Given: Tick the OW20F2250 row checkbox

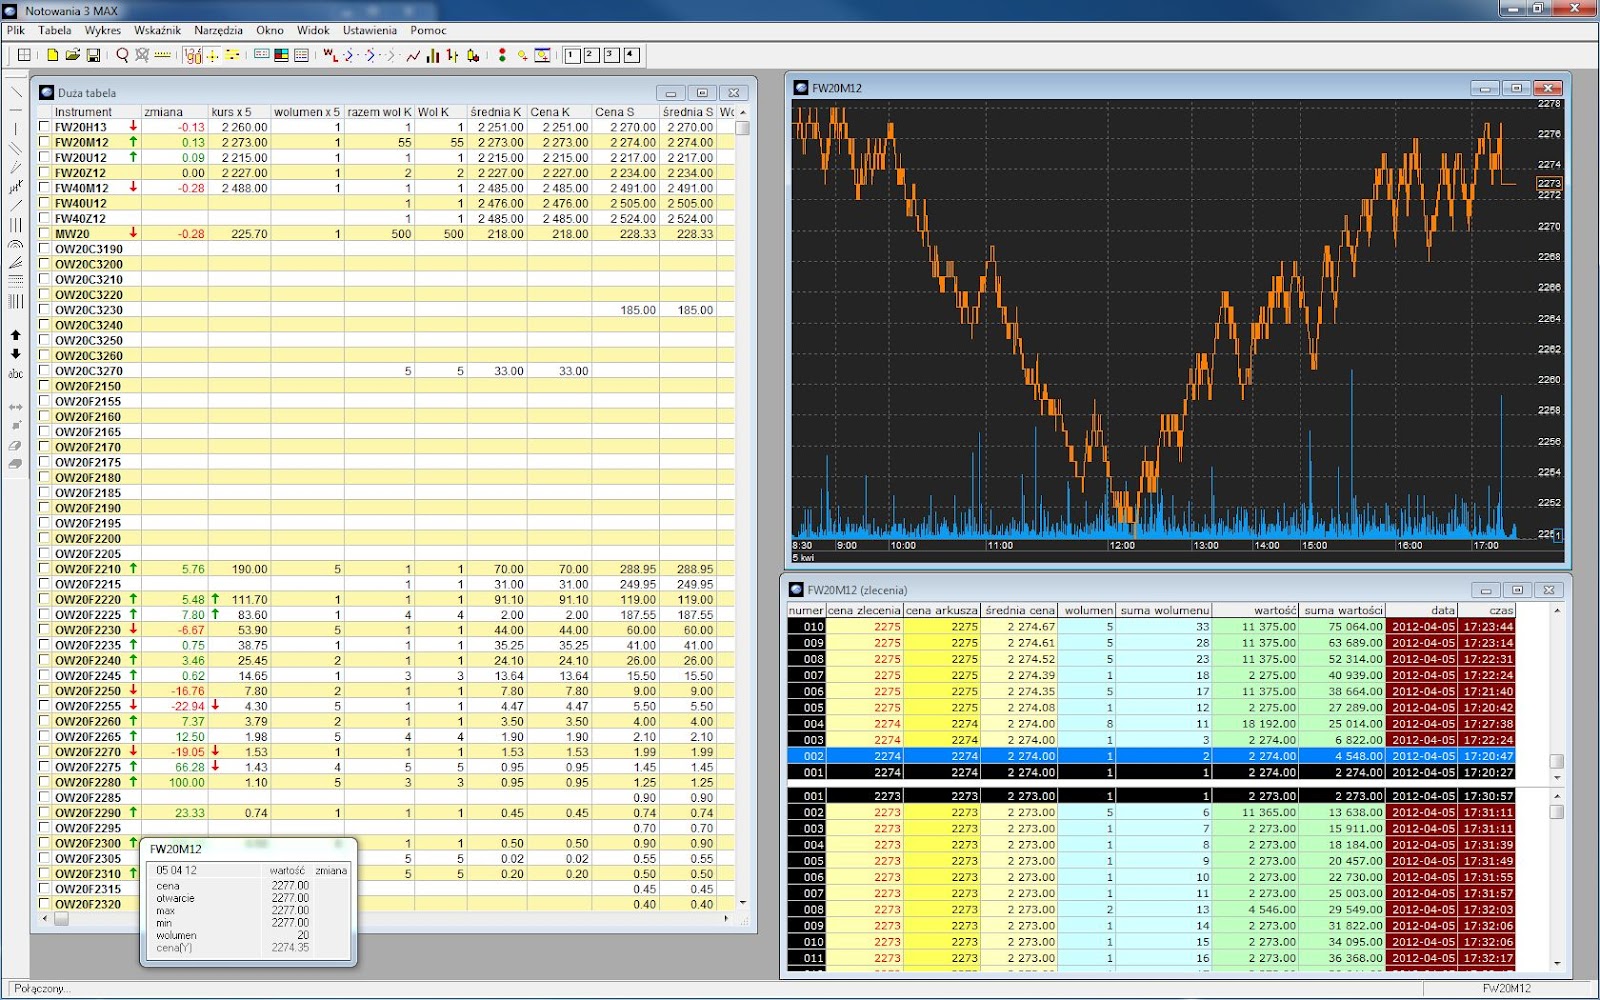Looking at the screenshot, I should (x=44, y=691).
